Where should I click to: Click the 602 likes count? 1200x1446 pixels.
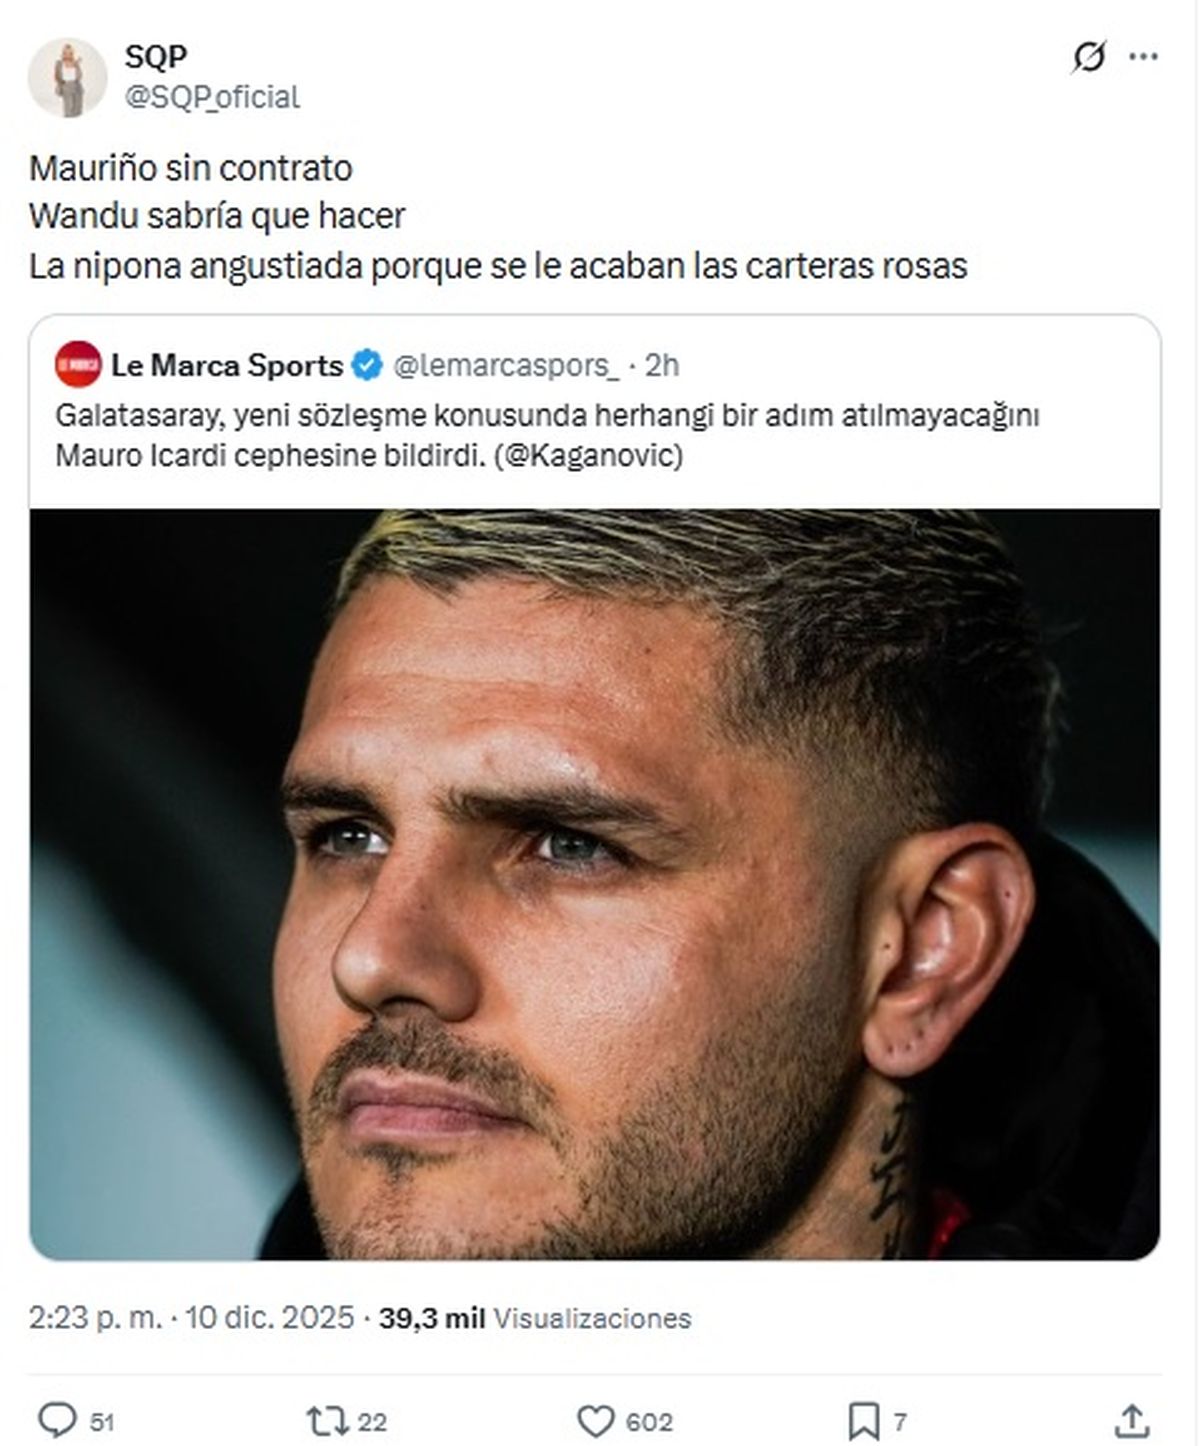(x=650, y=1422)
